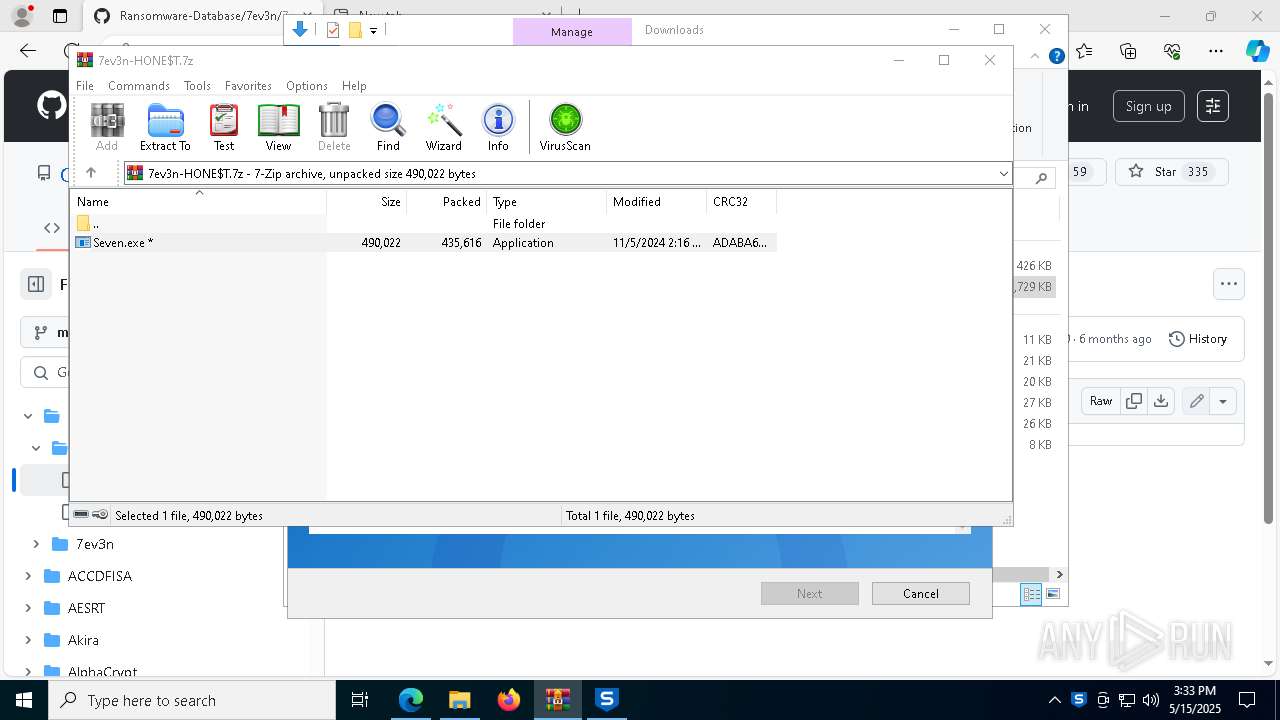Open archive Info icon
Screen dimensions: 1280x720
pyautogui.click(x=498, y=127)
